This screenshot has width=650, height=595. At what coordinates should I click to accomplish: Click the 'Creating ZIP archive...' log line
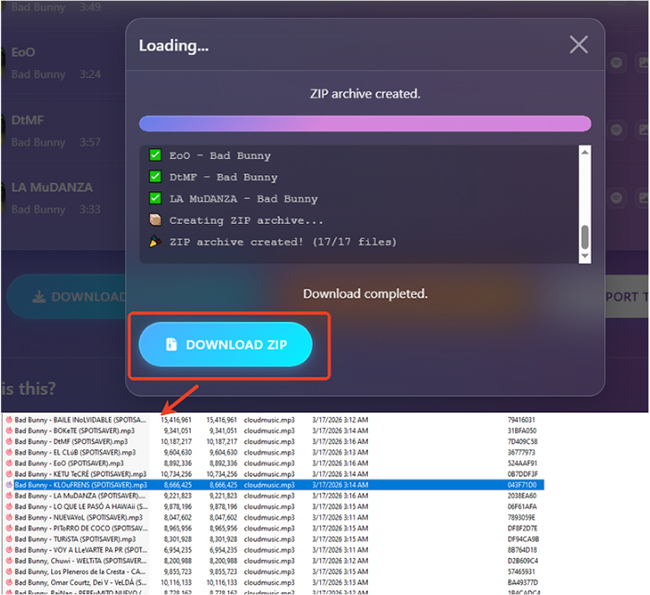pyautogui.click(x=246, y=220)
